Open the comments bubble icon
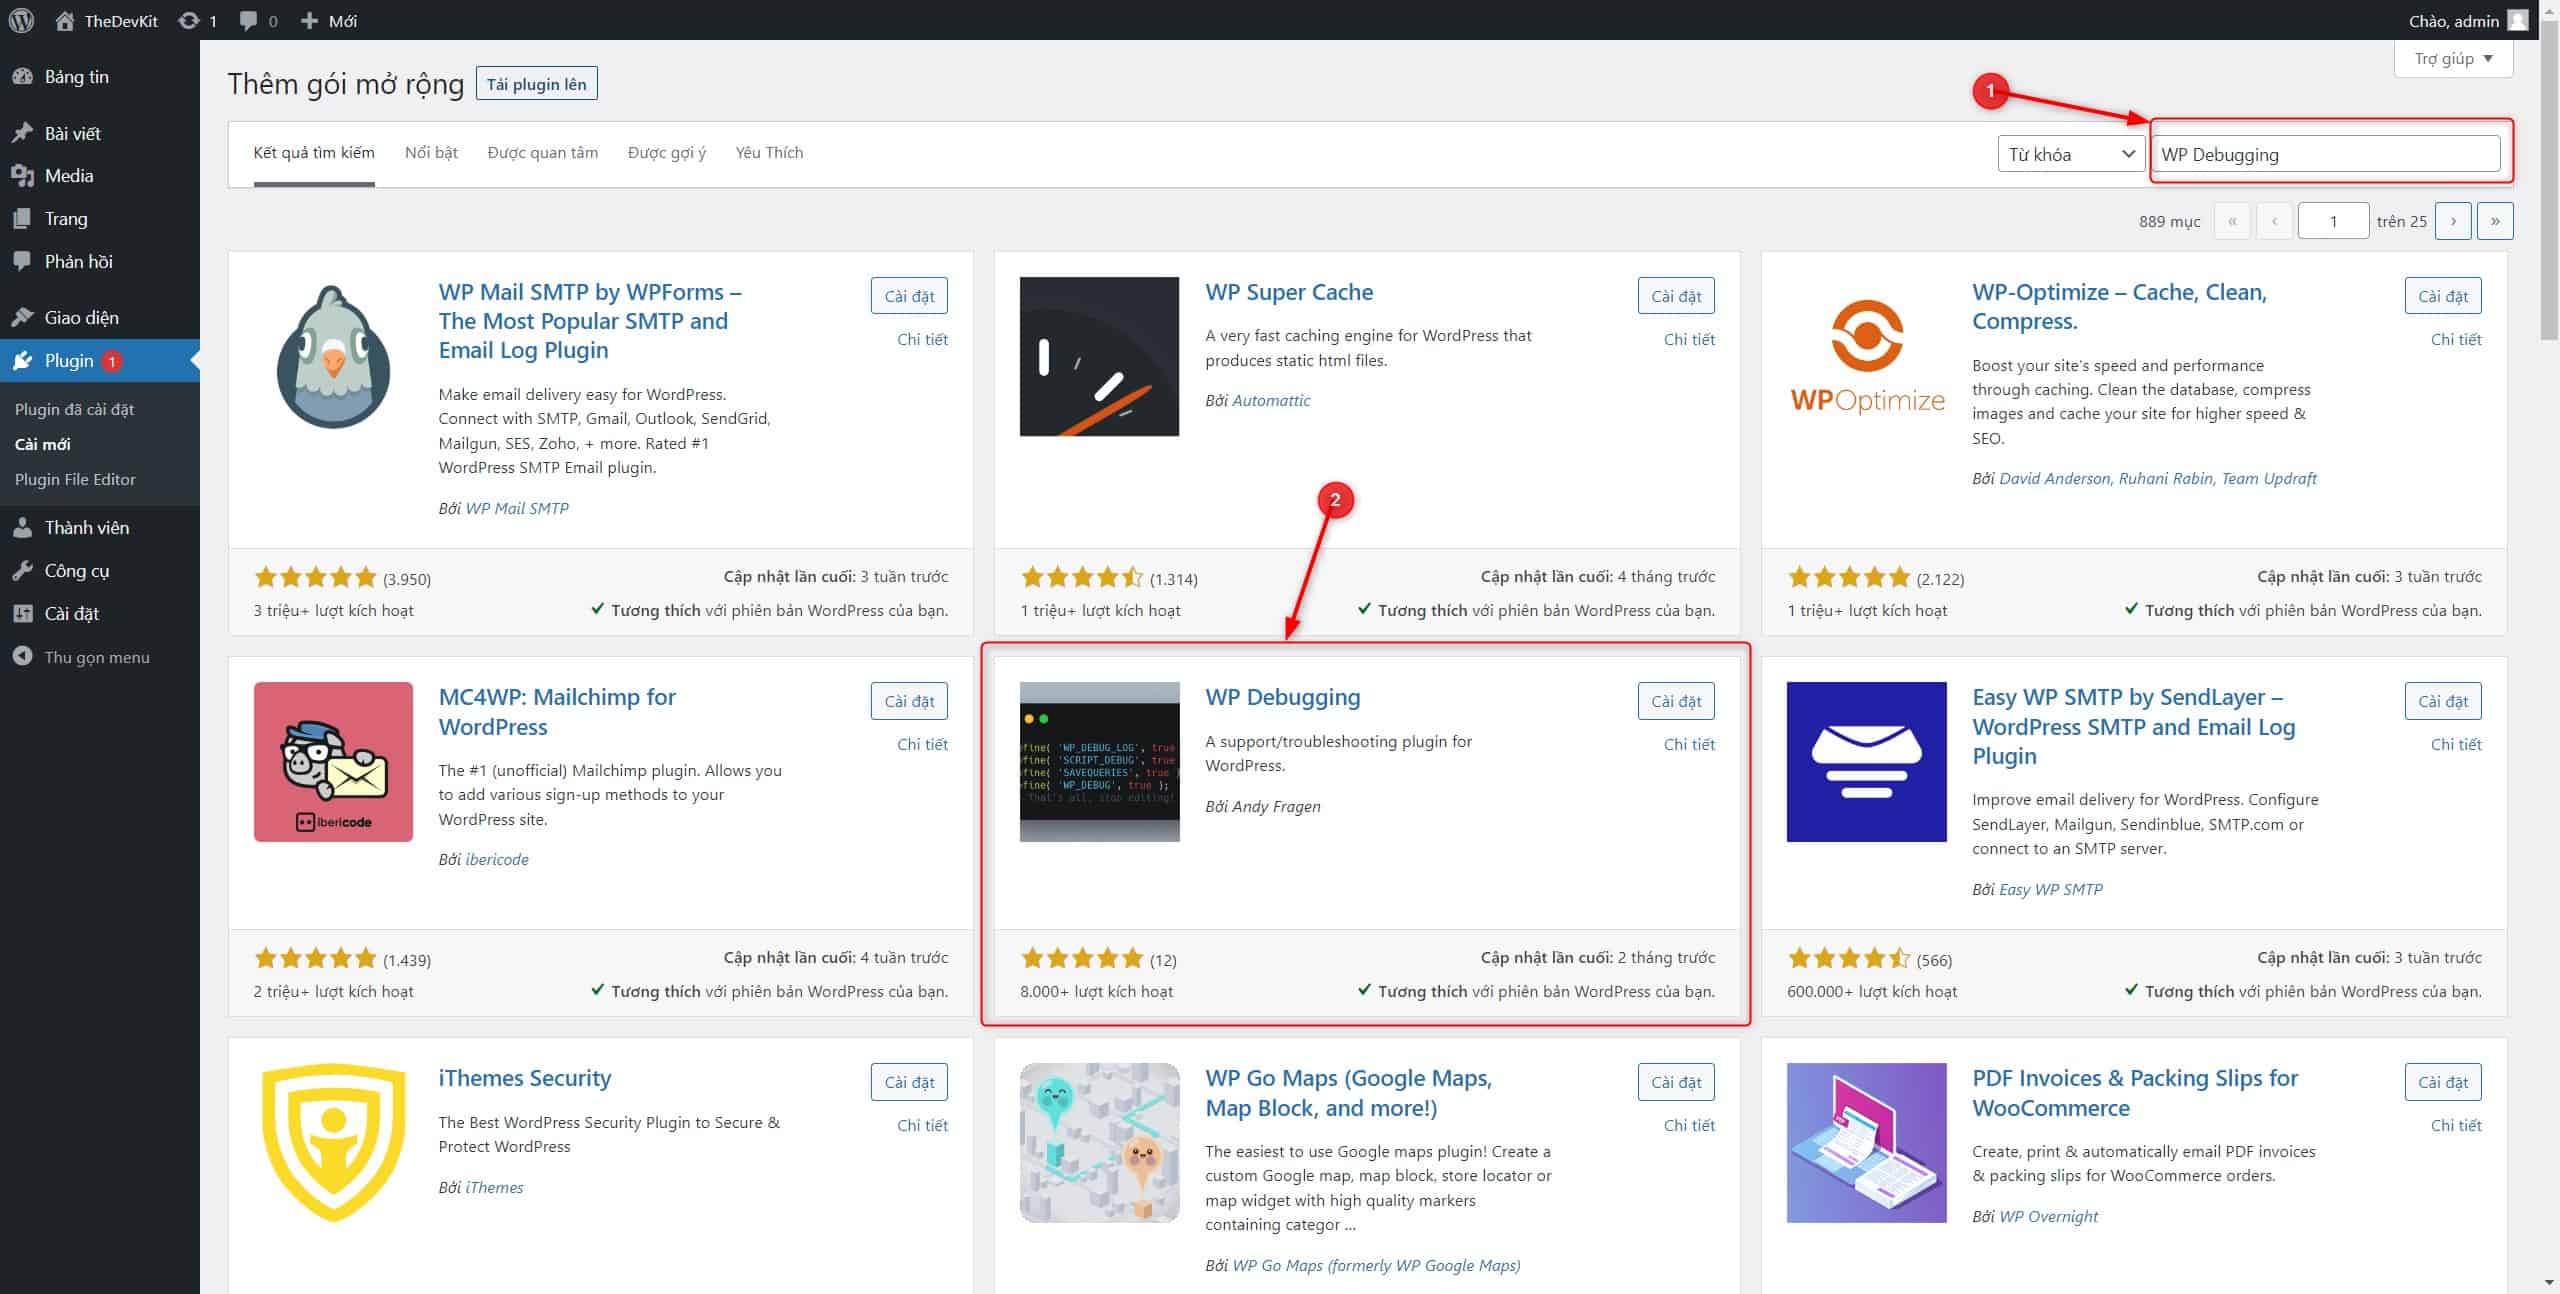 point(248,20)
